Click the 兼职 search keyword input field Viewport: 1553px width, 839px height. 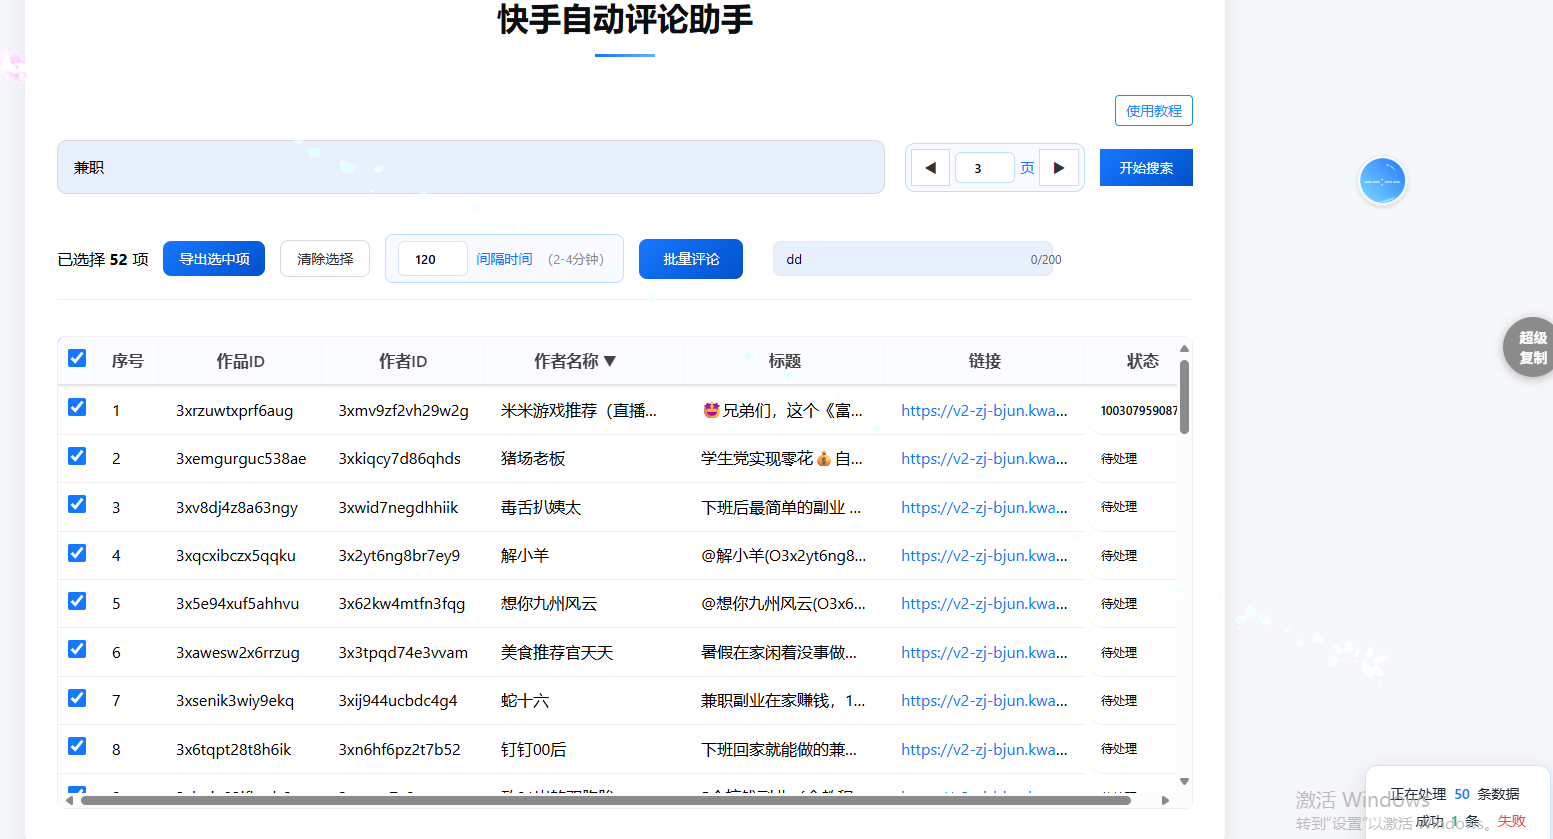[x=470, y=168]
